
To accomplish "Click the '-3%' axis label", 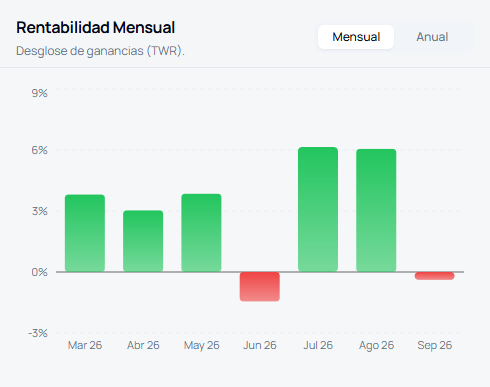I will click(38, 333).
